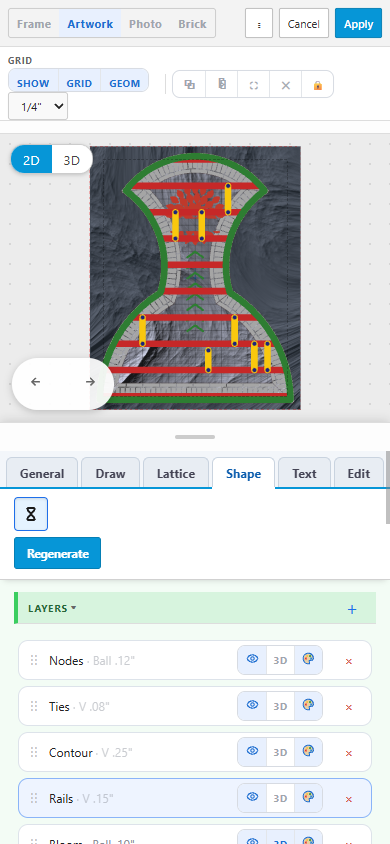Click the right arrow on the canvas pad
The height and width of the screenshot is (844, 390).
coord(90,382)
